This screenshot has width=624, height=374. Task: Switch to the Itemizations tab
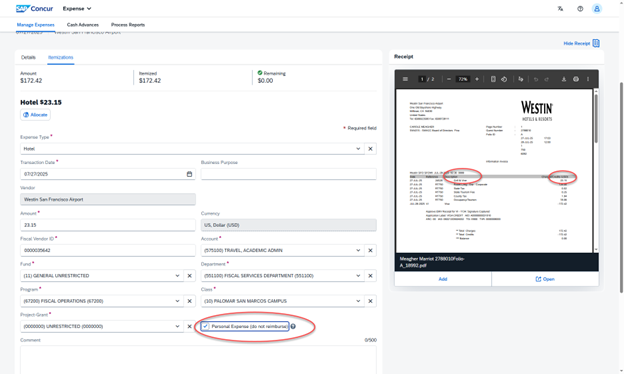pos(60,57)
